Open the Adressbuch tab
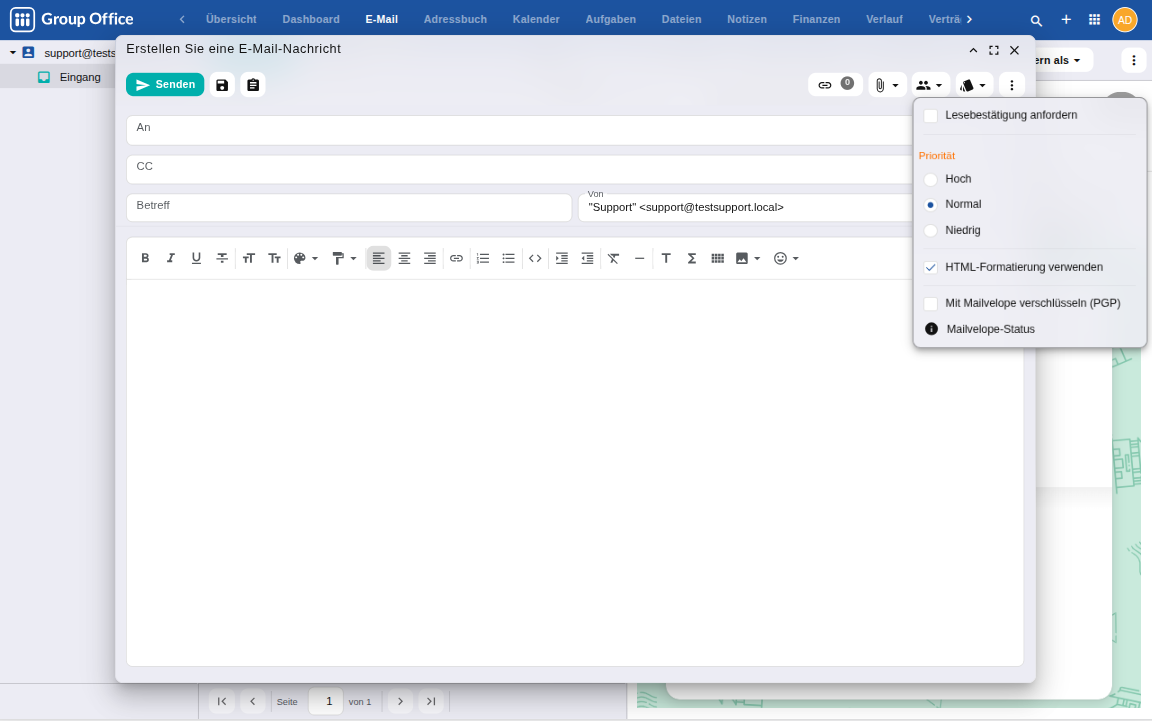 point(455,20)
